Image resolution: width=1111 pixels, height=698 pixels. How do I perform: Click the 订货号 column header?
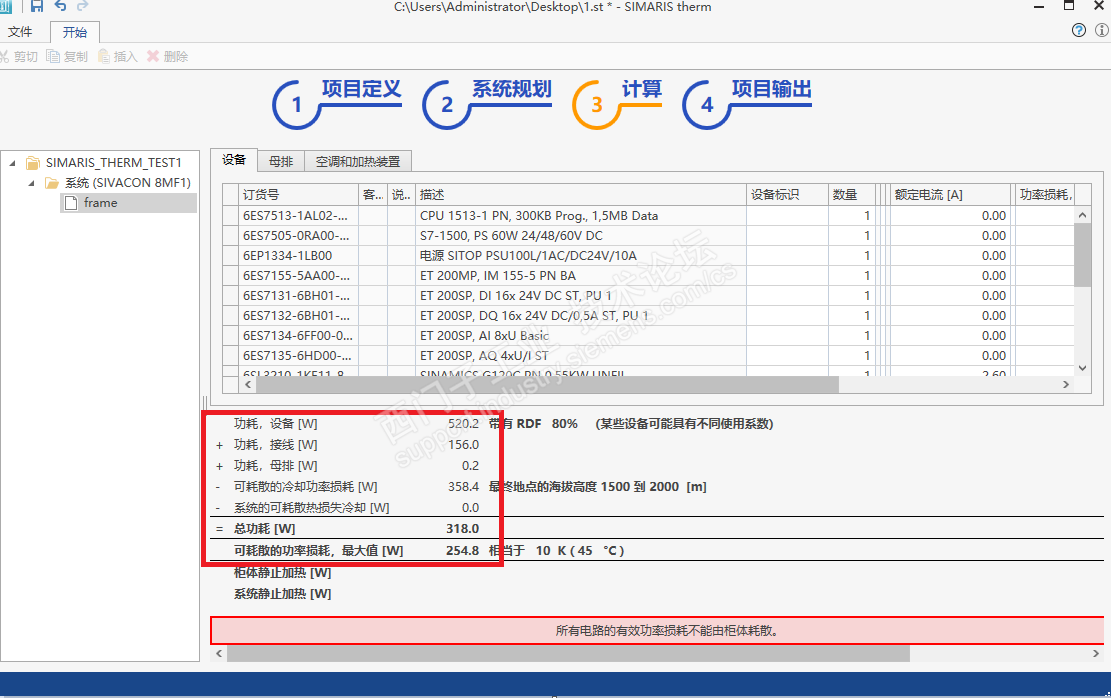coord(299,194)
